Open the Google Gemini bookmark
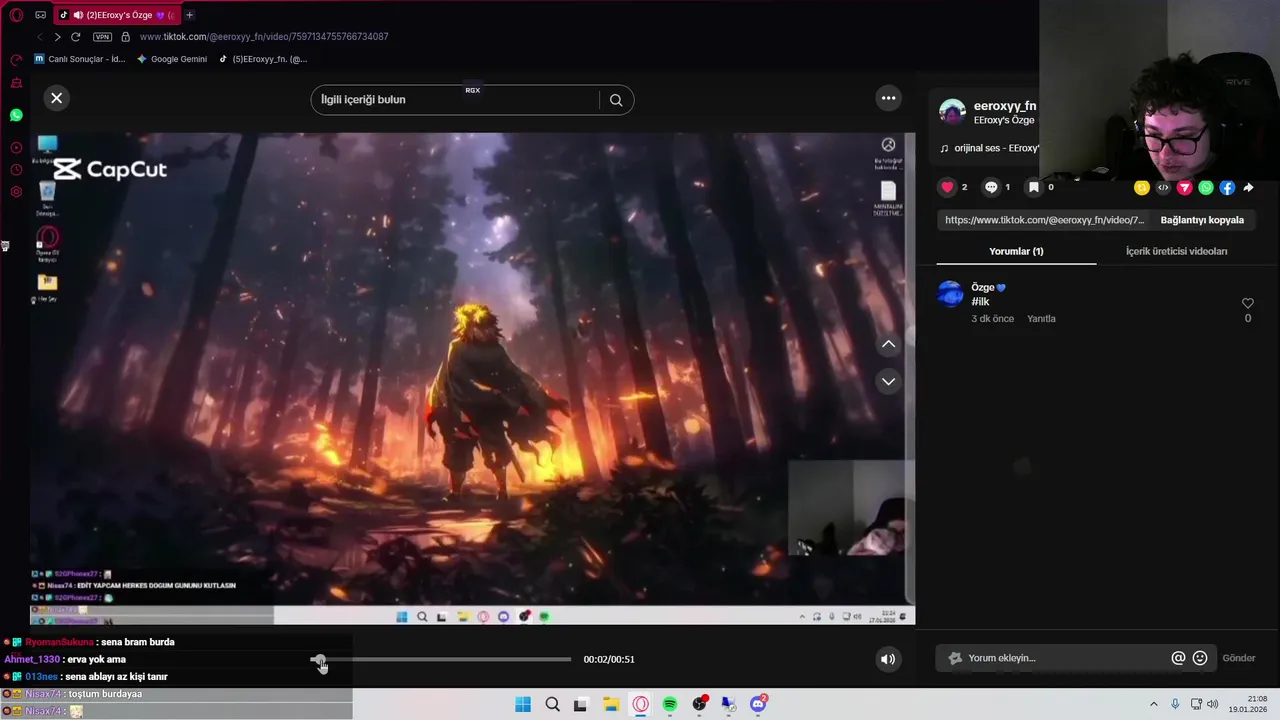 (172, 59)
